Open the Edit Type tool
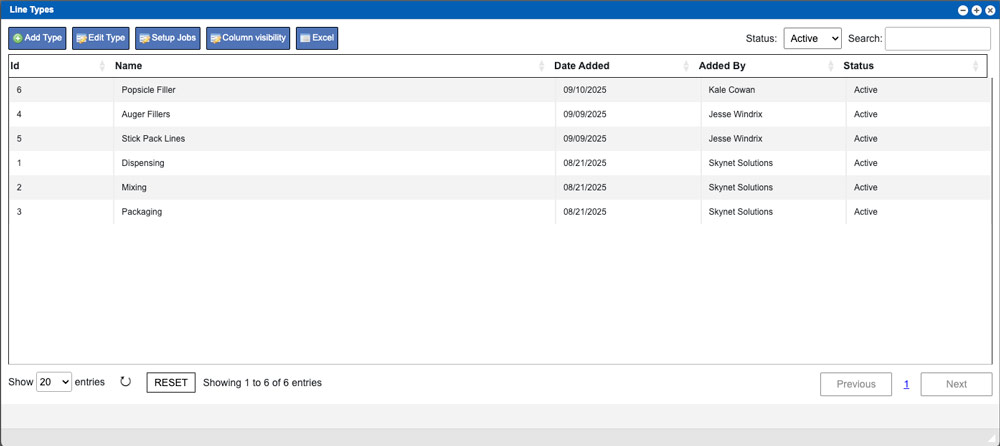The width and height of the screenshot is (1000, 446). [x=101, y=38]
